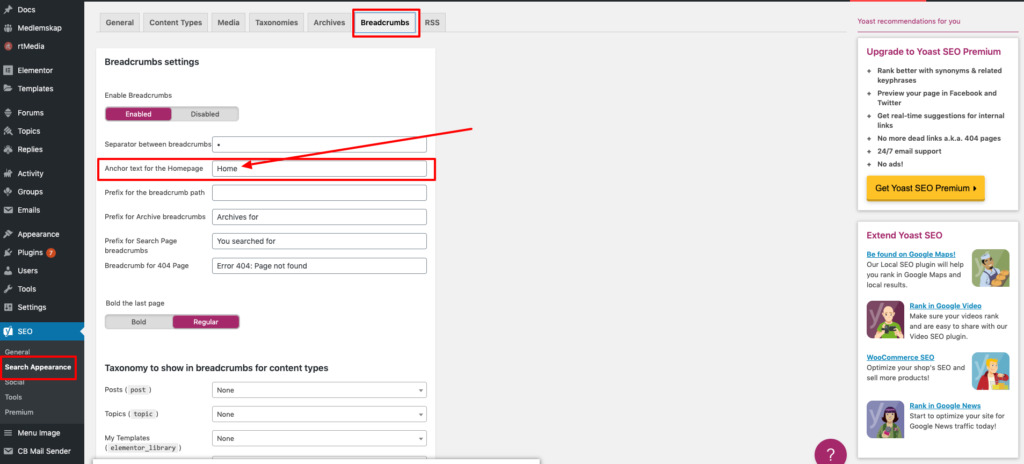Click the Taxonomy to show in breadcrumbs heading
1024x464 pixels.
[x=216, y=368]
